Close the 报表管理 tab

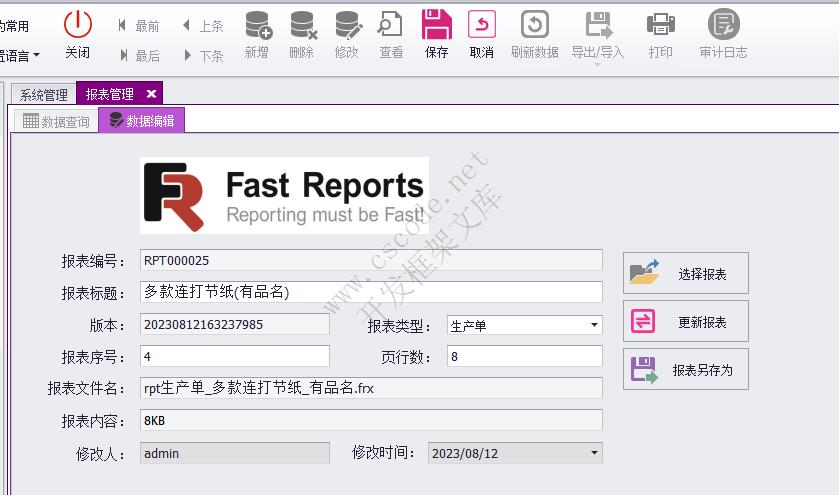(151, 94)
